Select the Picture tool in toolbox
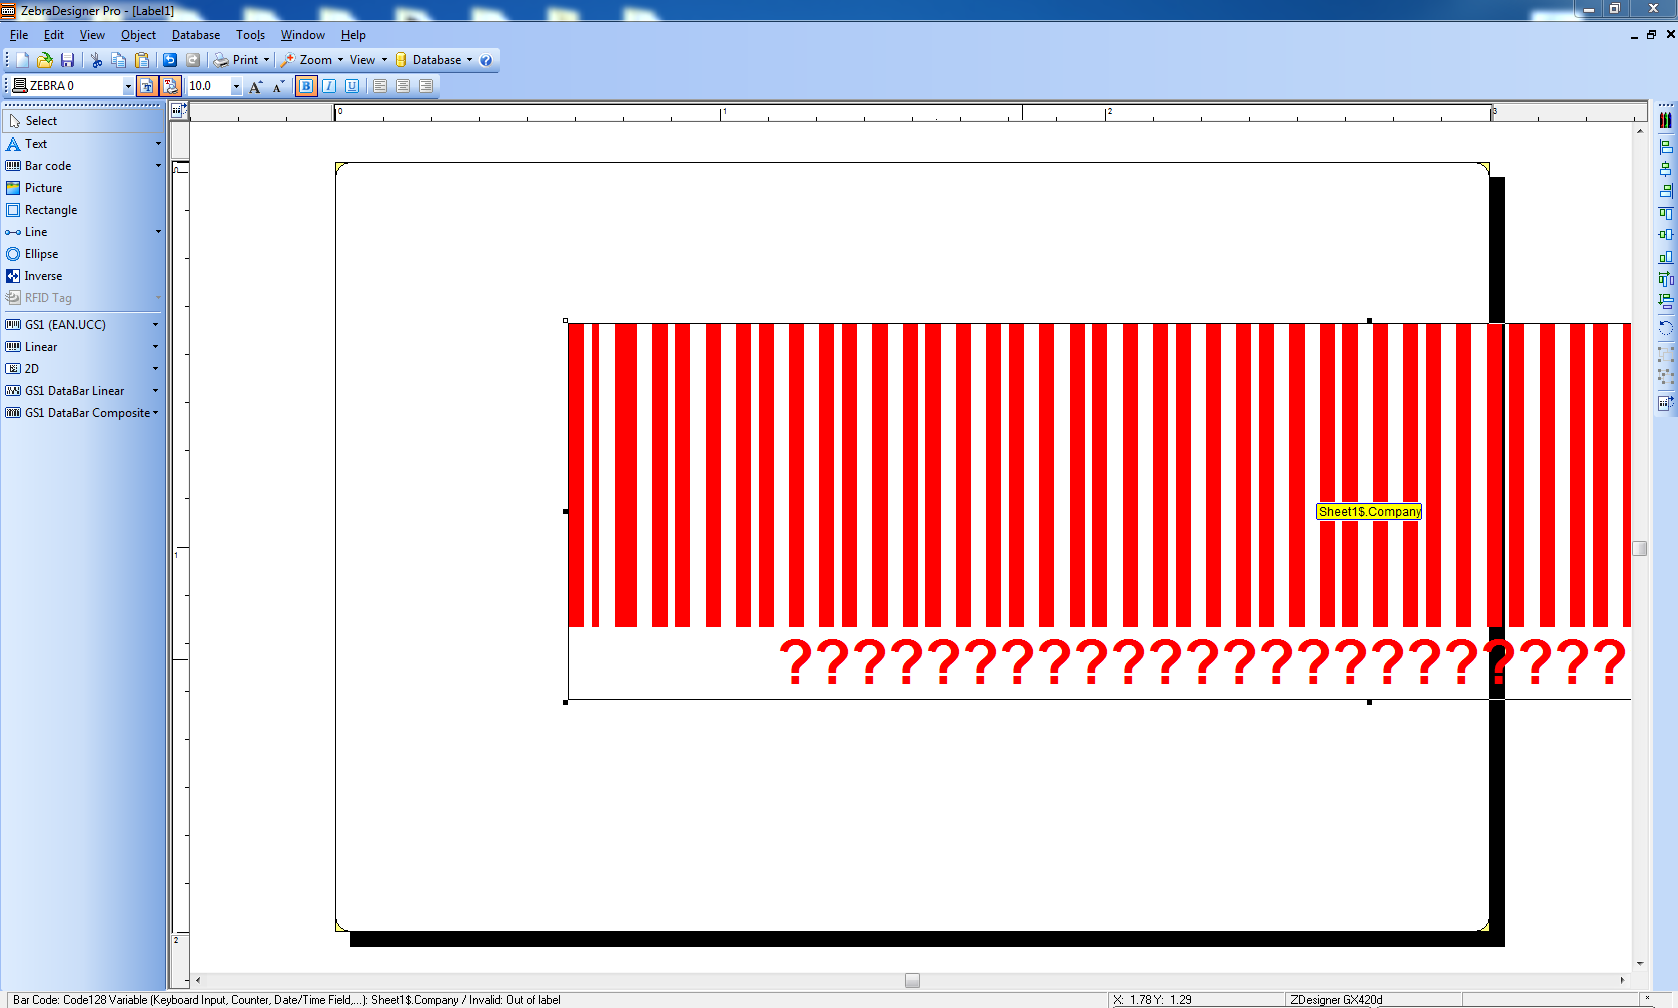The height and width of the screenshot is (1008, 1678). [43, 188]
